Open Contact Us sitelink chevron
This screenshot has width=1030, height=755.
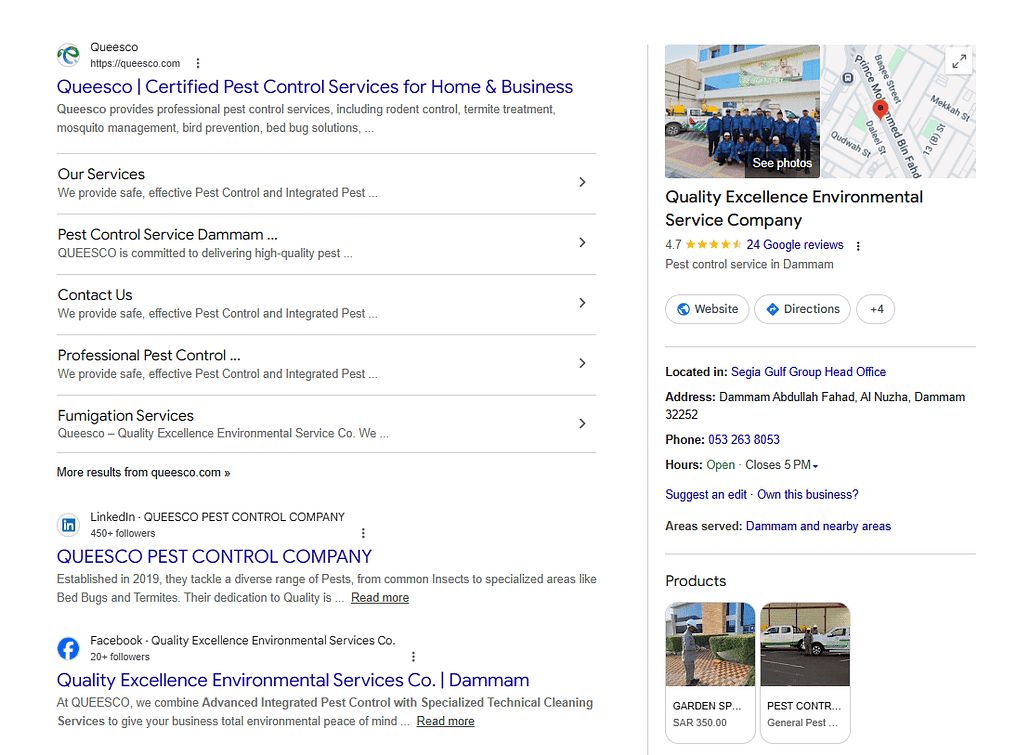(x=582, y=303)
